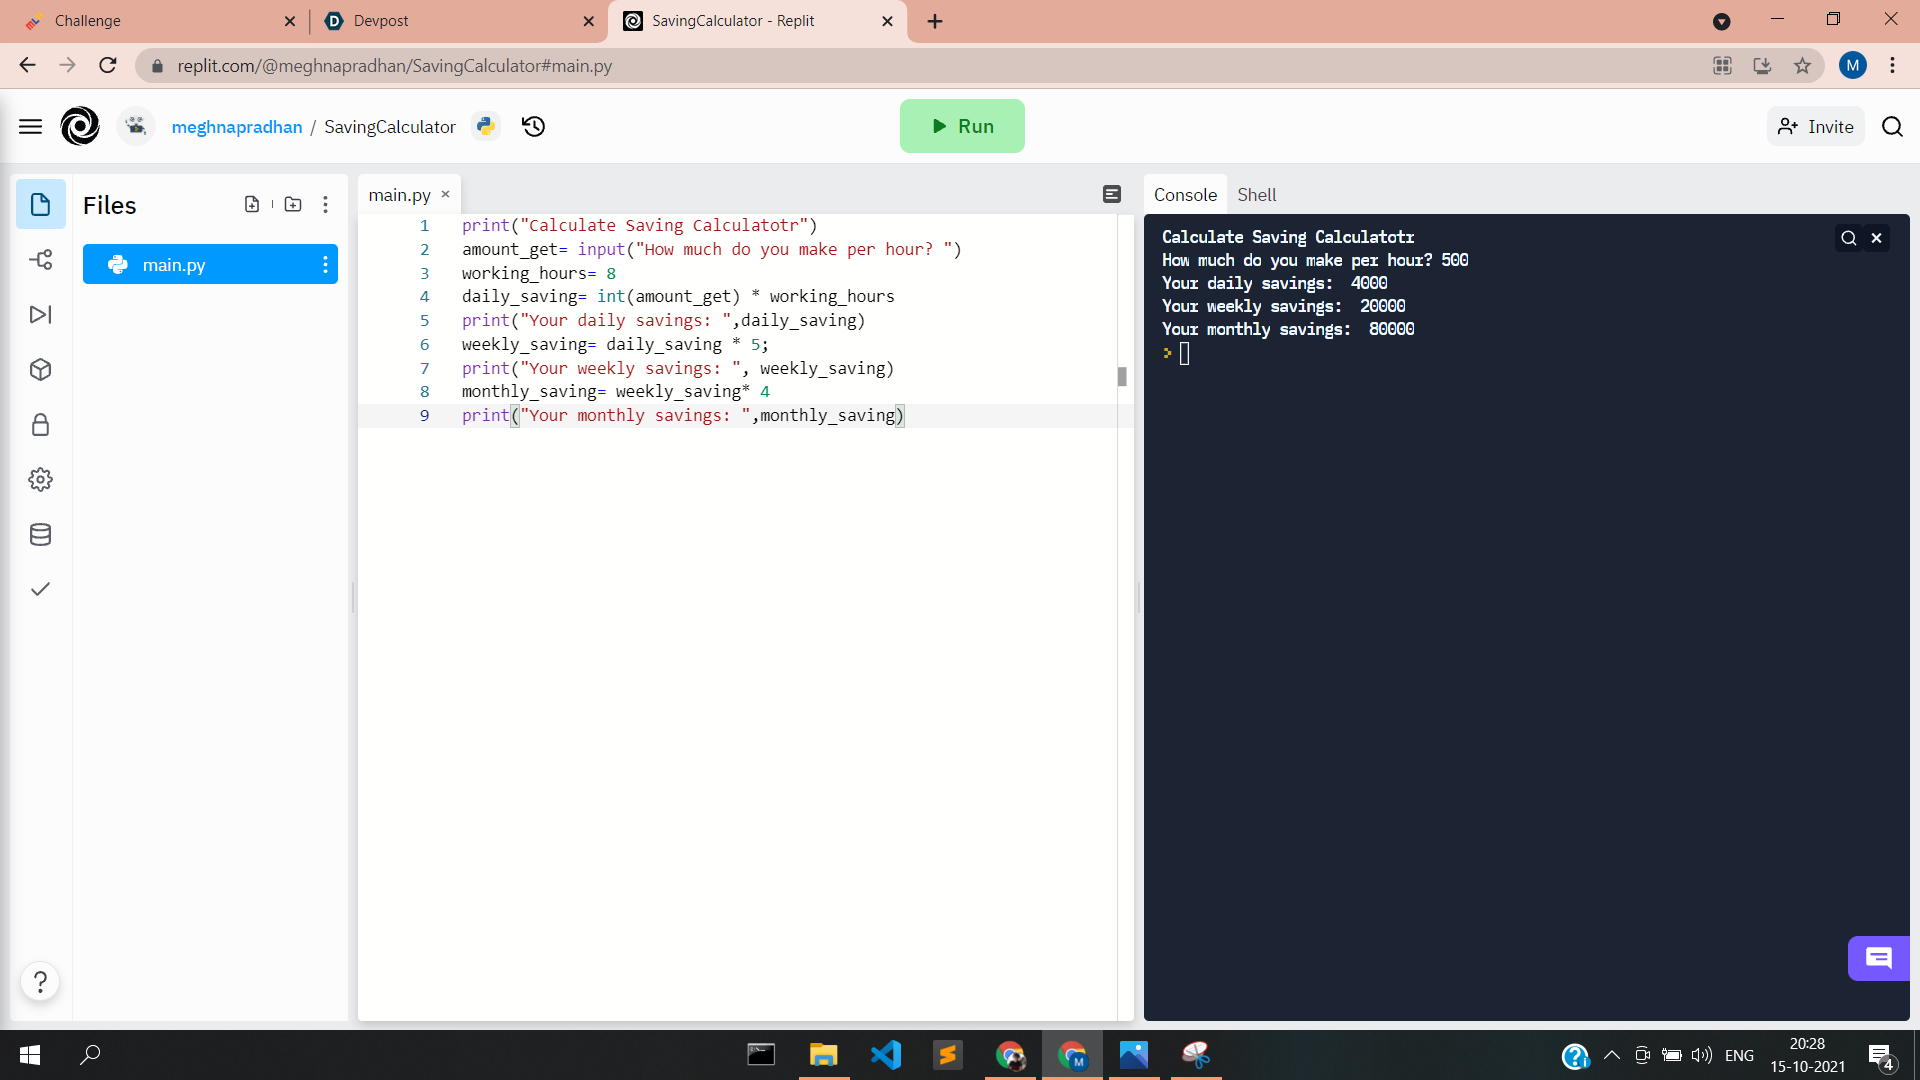Click the editor vertical scrollbar thumb
Viewport: 1920px width, 1080px height.
(1122, 377)
